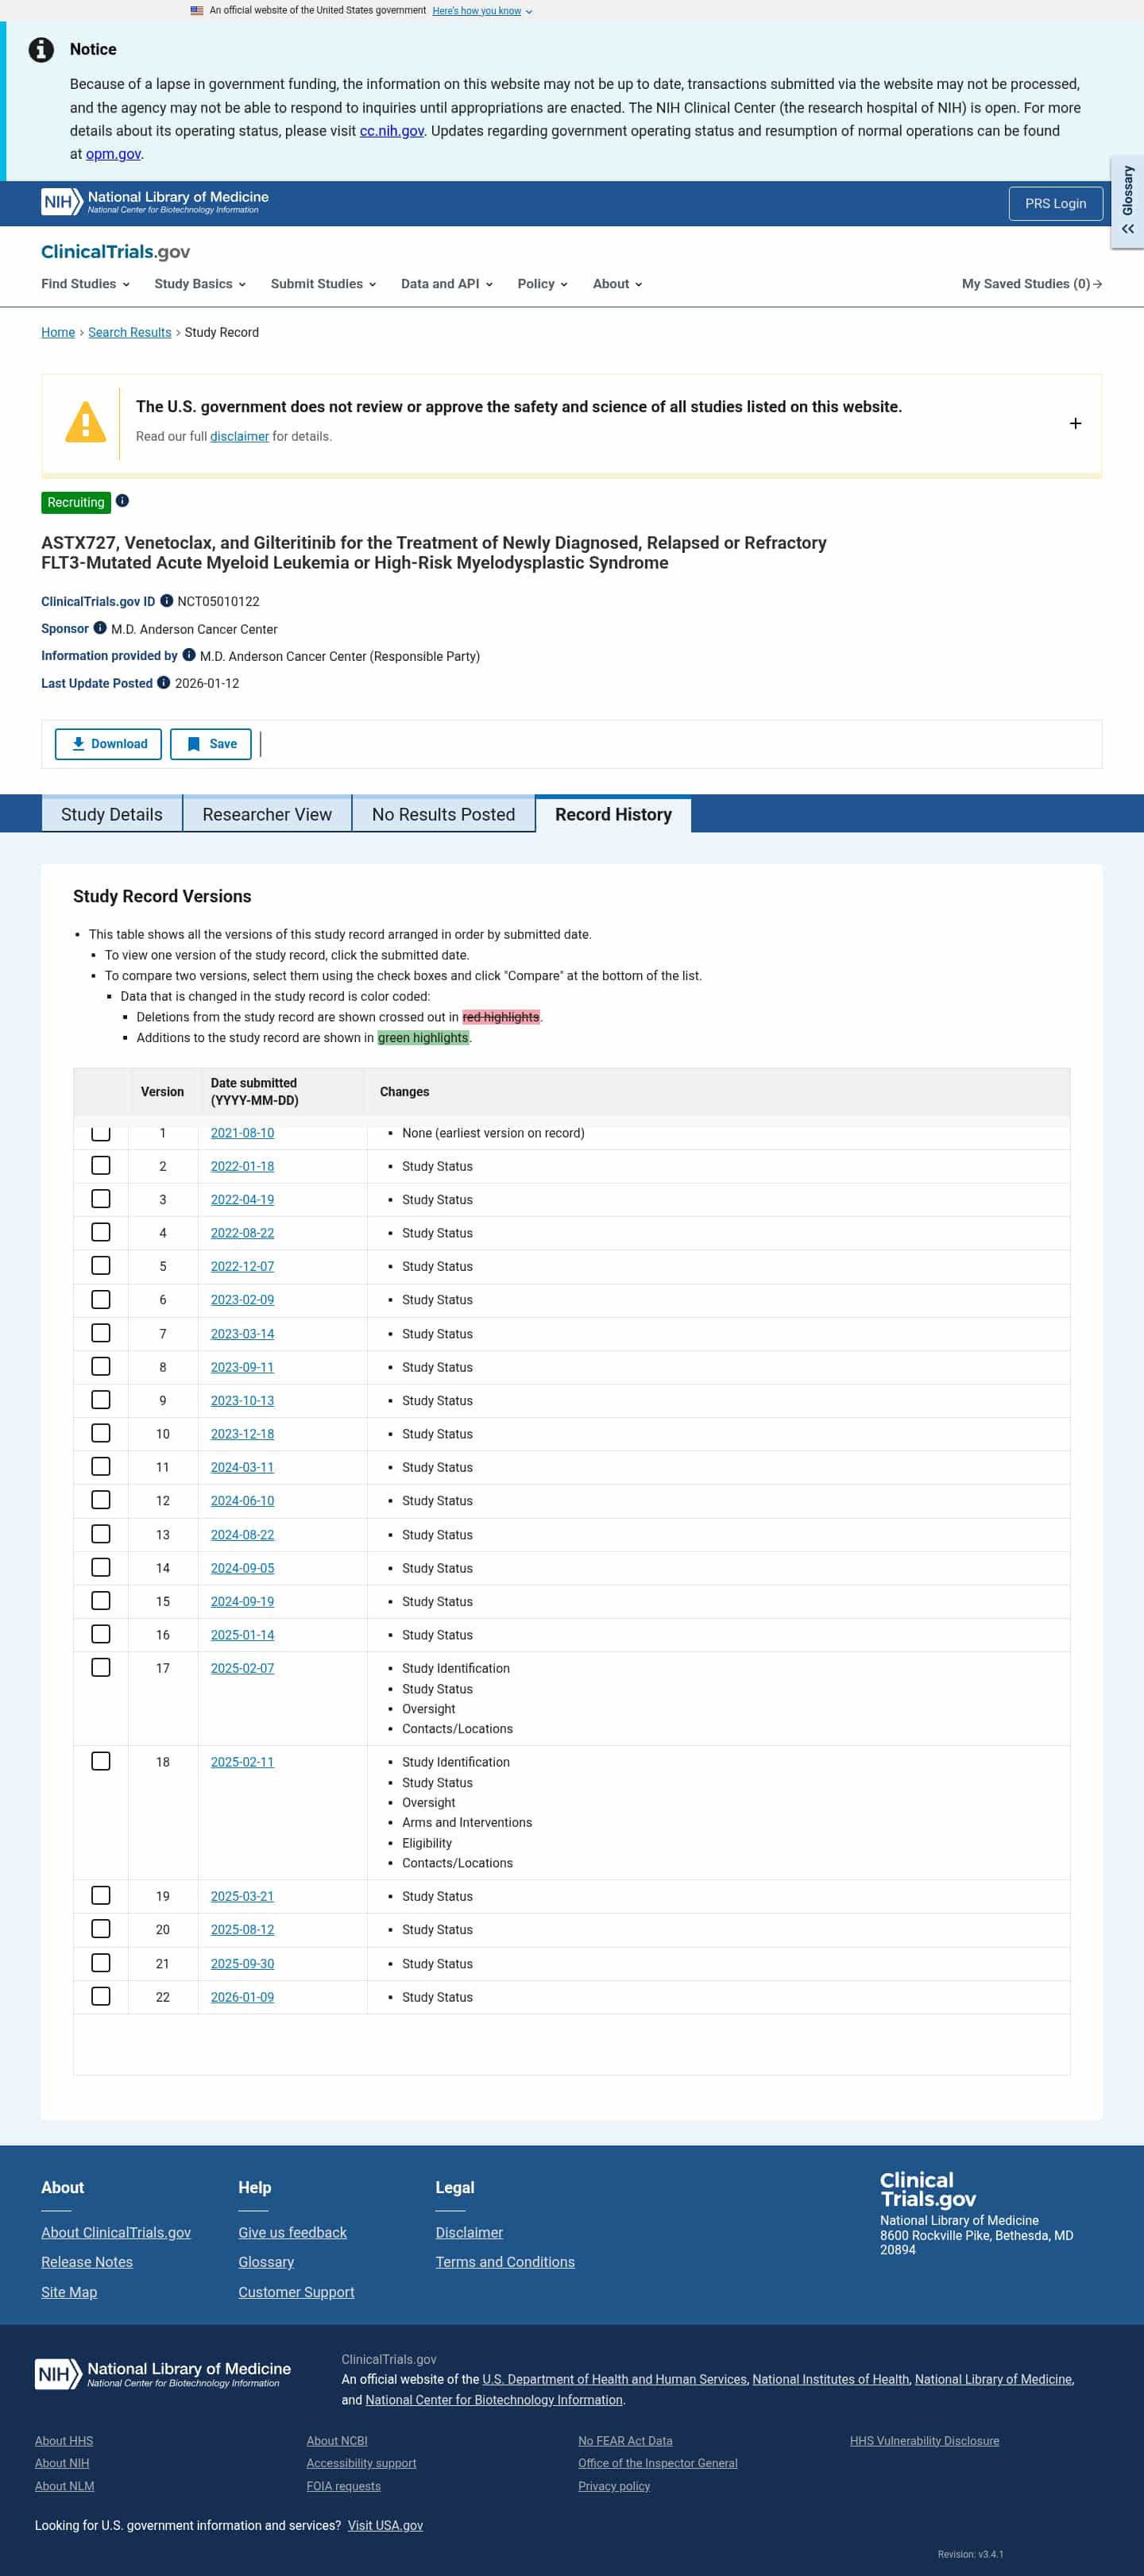Screen dimensions: 1144x2576
Task: Open the Privacy policy footer link
Action: click(x=614, y=2486)
